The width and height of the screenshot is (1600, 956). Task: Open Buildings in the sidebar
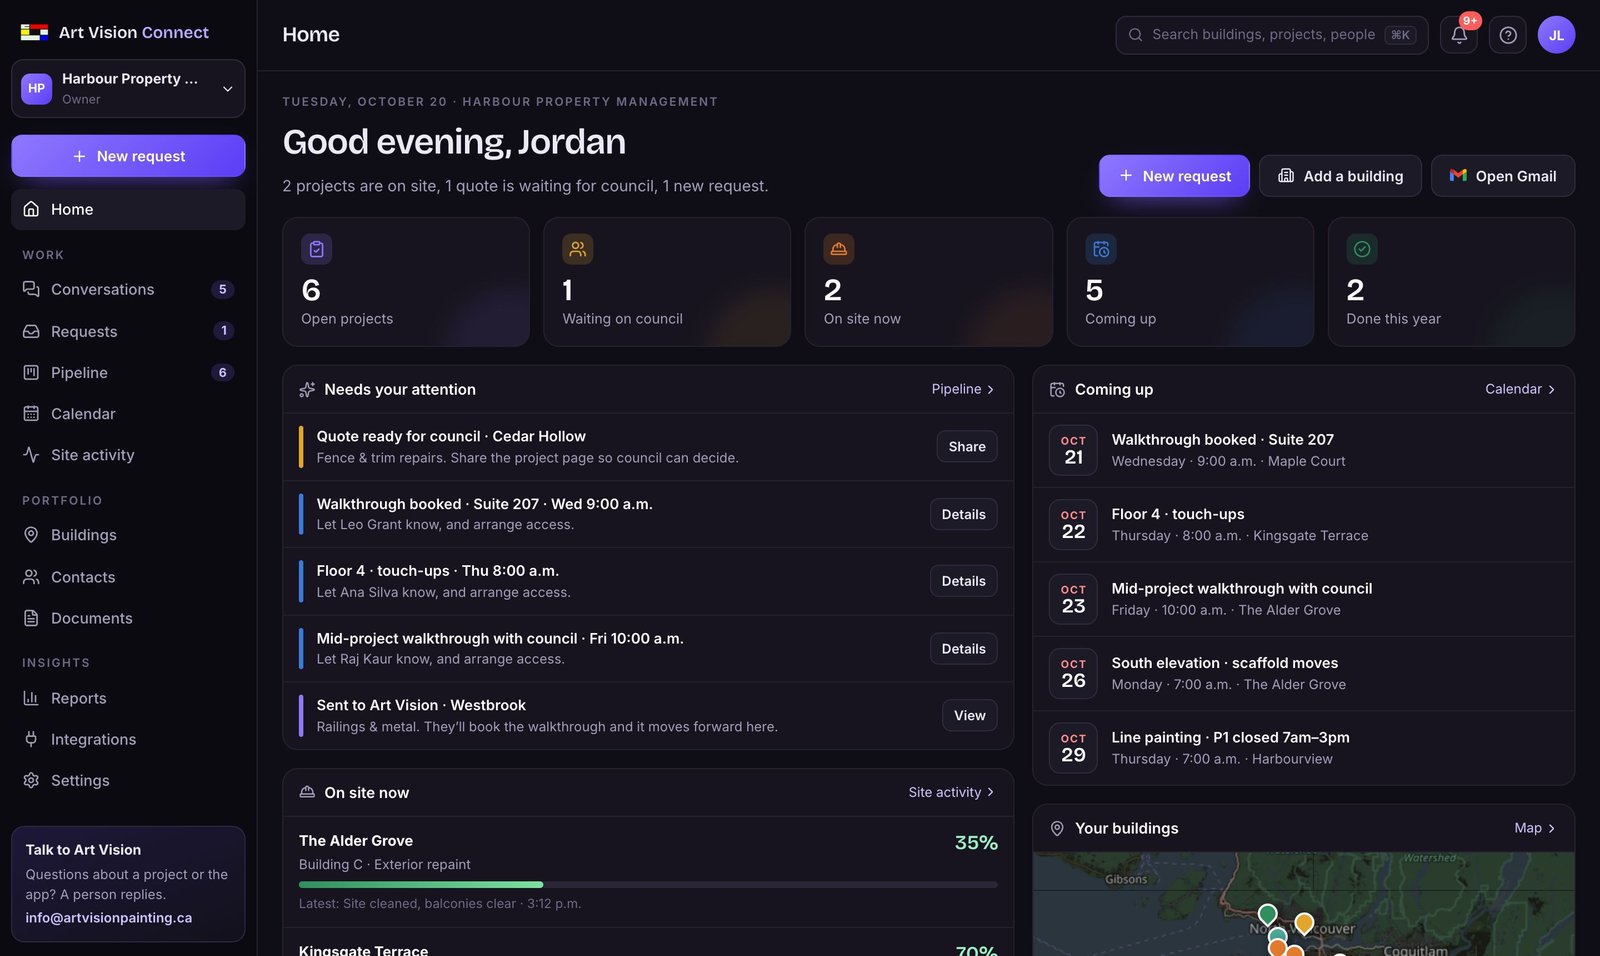point(128,535)
